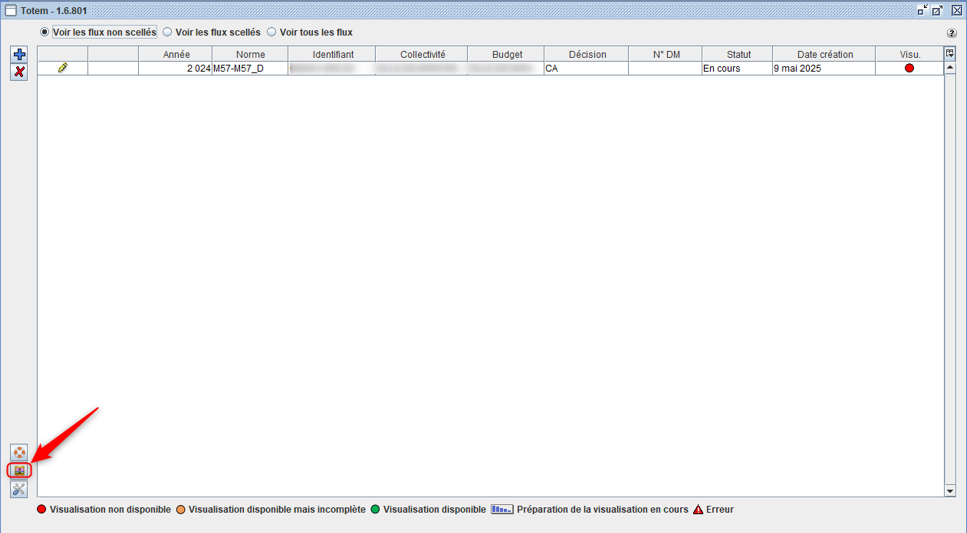The width and height of the screenshot is (967, 533).
Task: Click the Norme column header
Action: click(x=250, y=54)
